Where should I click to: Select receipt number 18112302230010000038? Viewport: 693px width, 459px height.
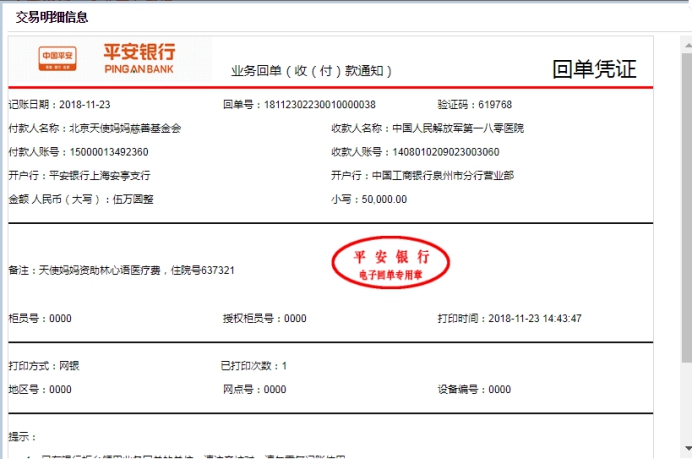pyautogui.click(x=320, y=105)
